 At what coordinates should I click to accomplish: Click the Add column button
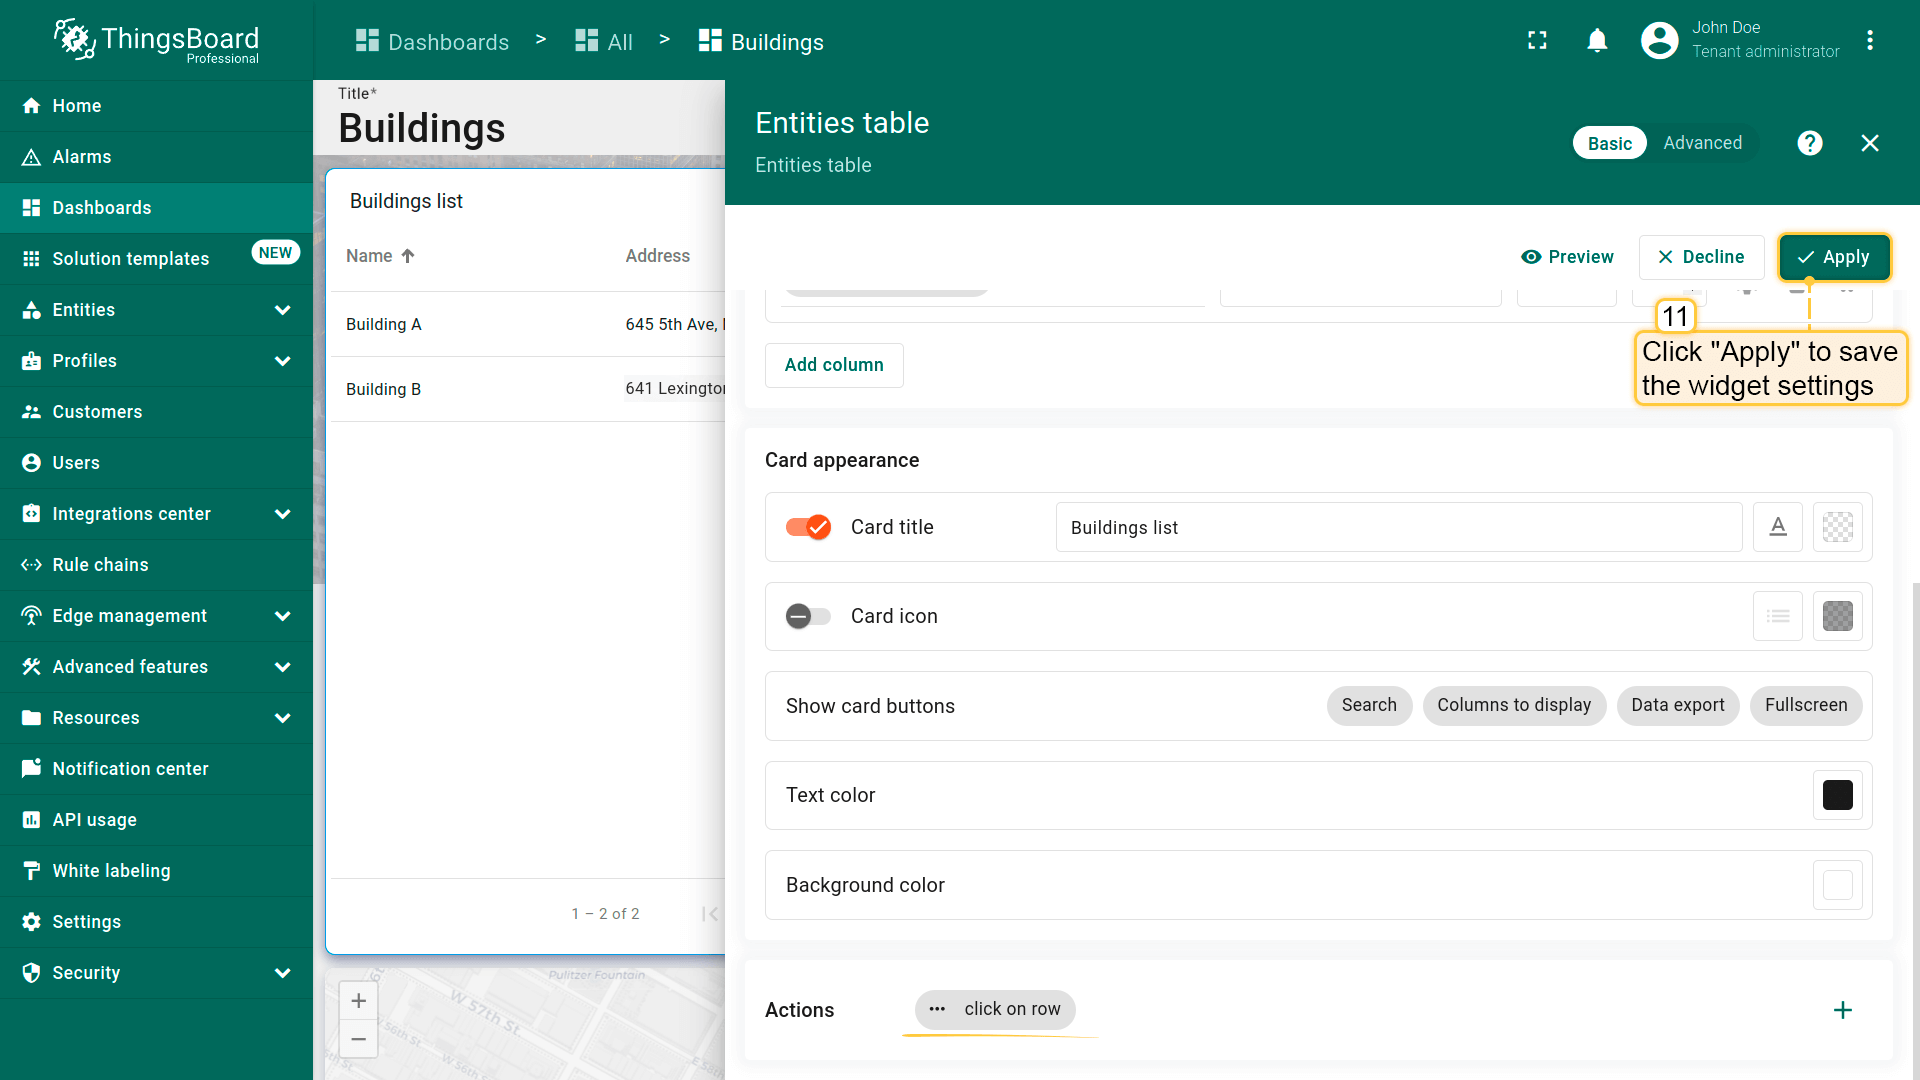834,365
